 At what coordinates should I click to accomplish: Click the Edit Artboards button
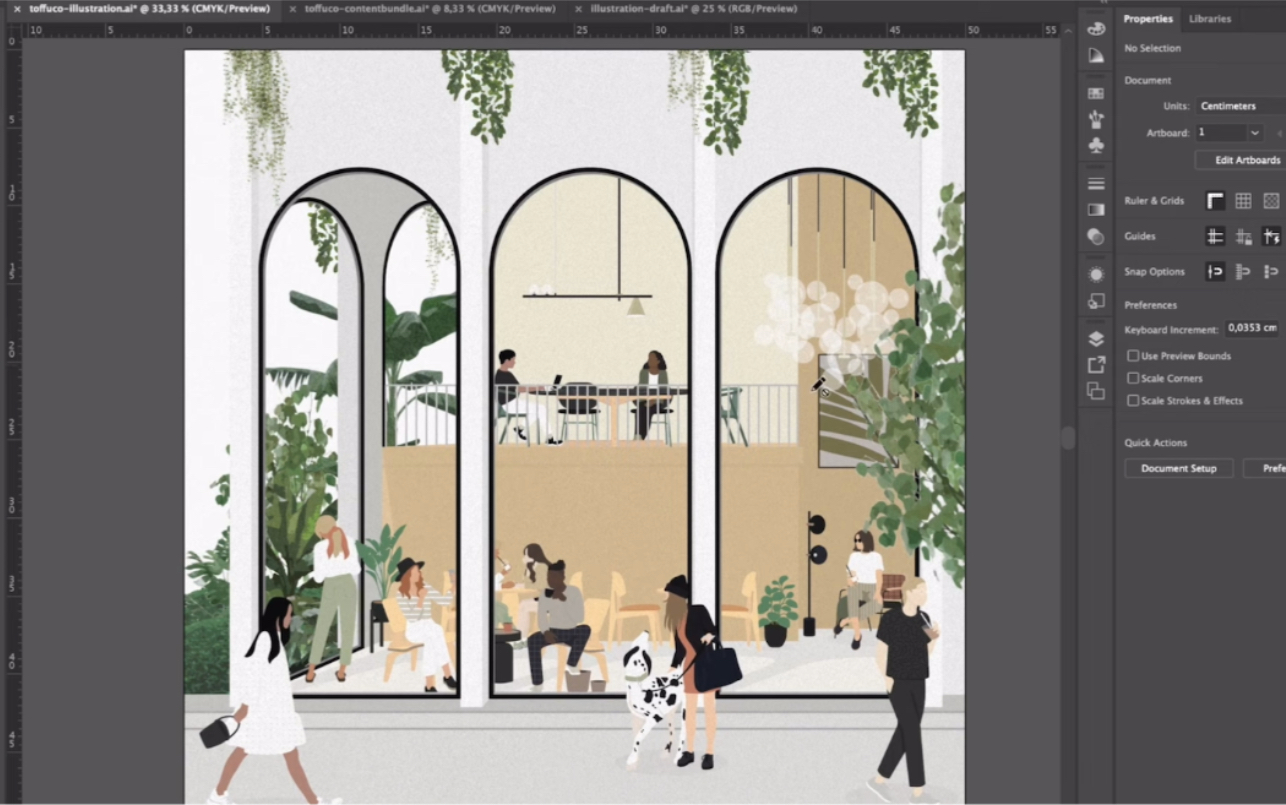(1241, 160)
